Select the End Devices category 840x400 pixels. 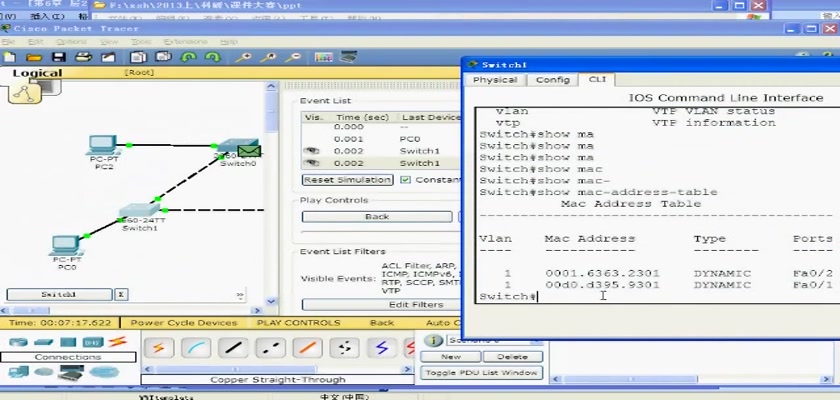point(18,372)
